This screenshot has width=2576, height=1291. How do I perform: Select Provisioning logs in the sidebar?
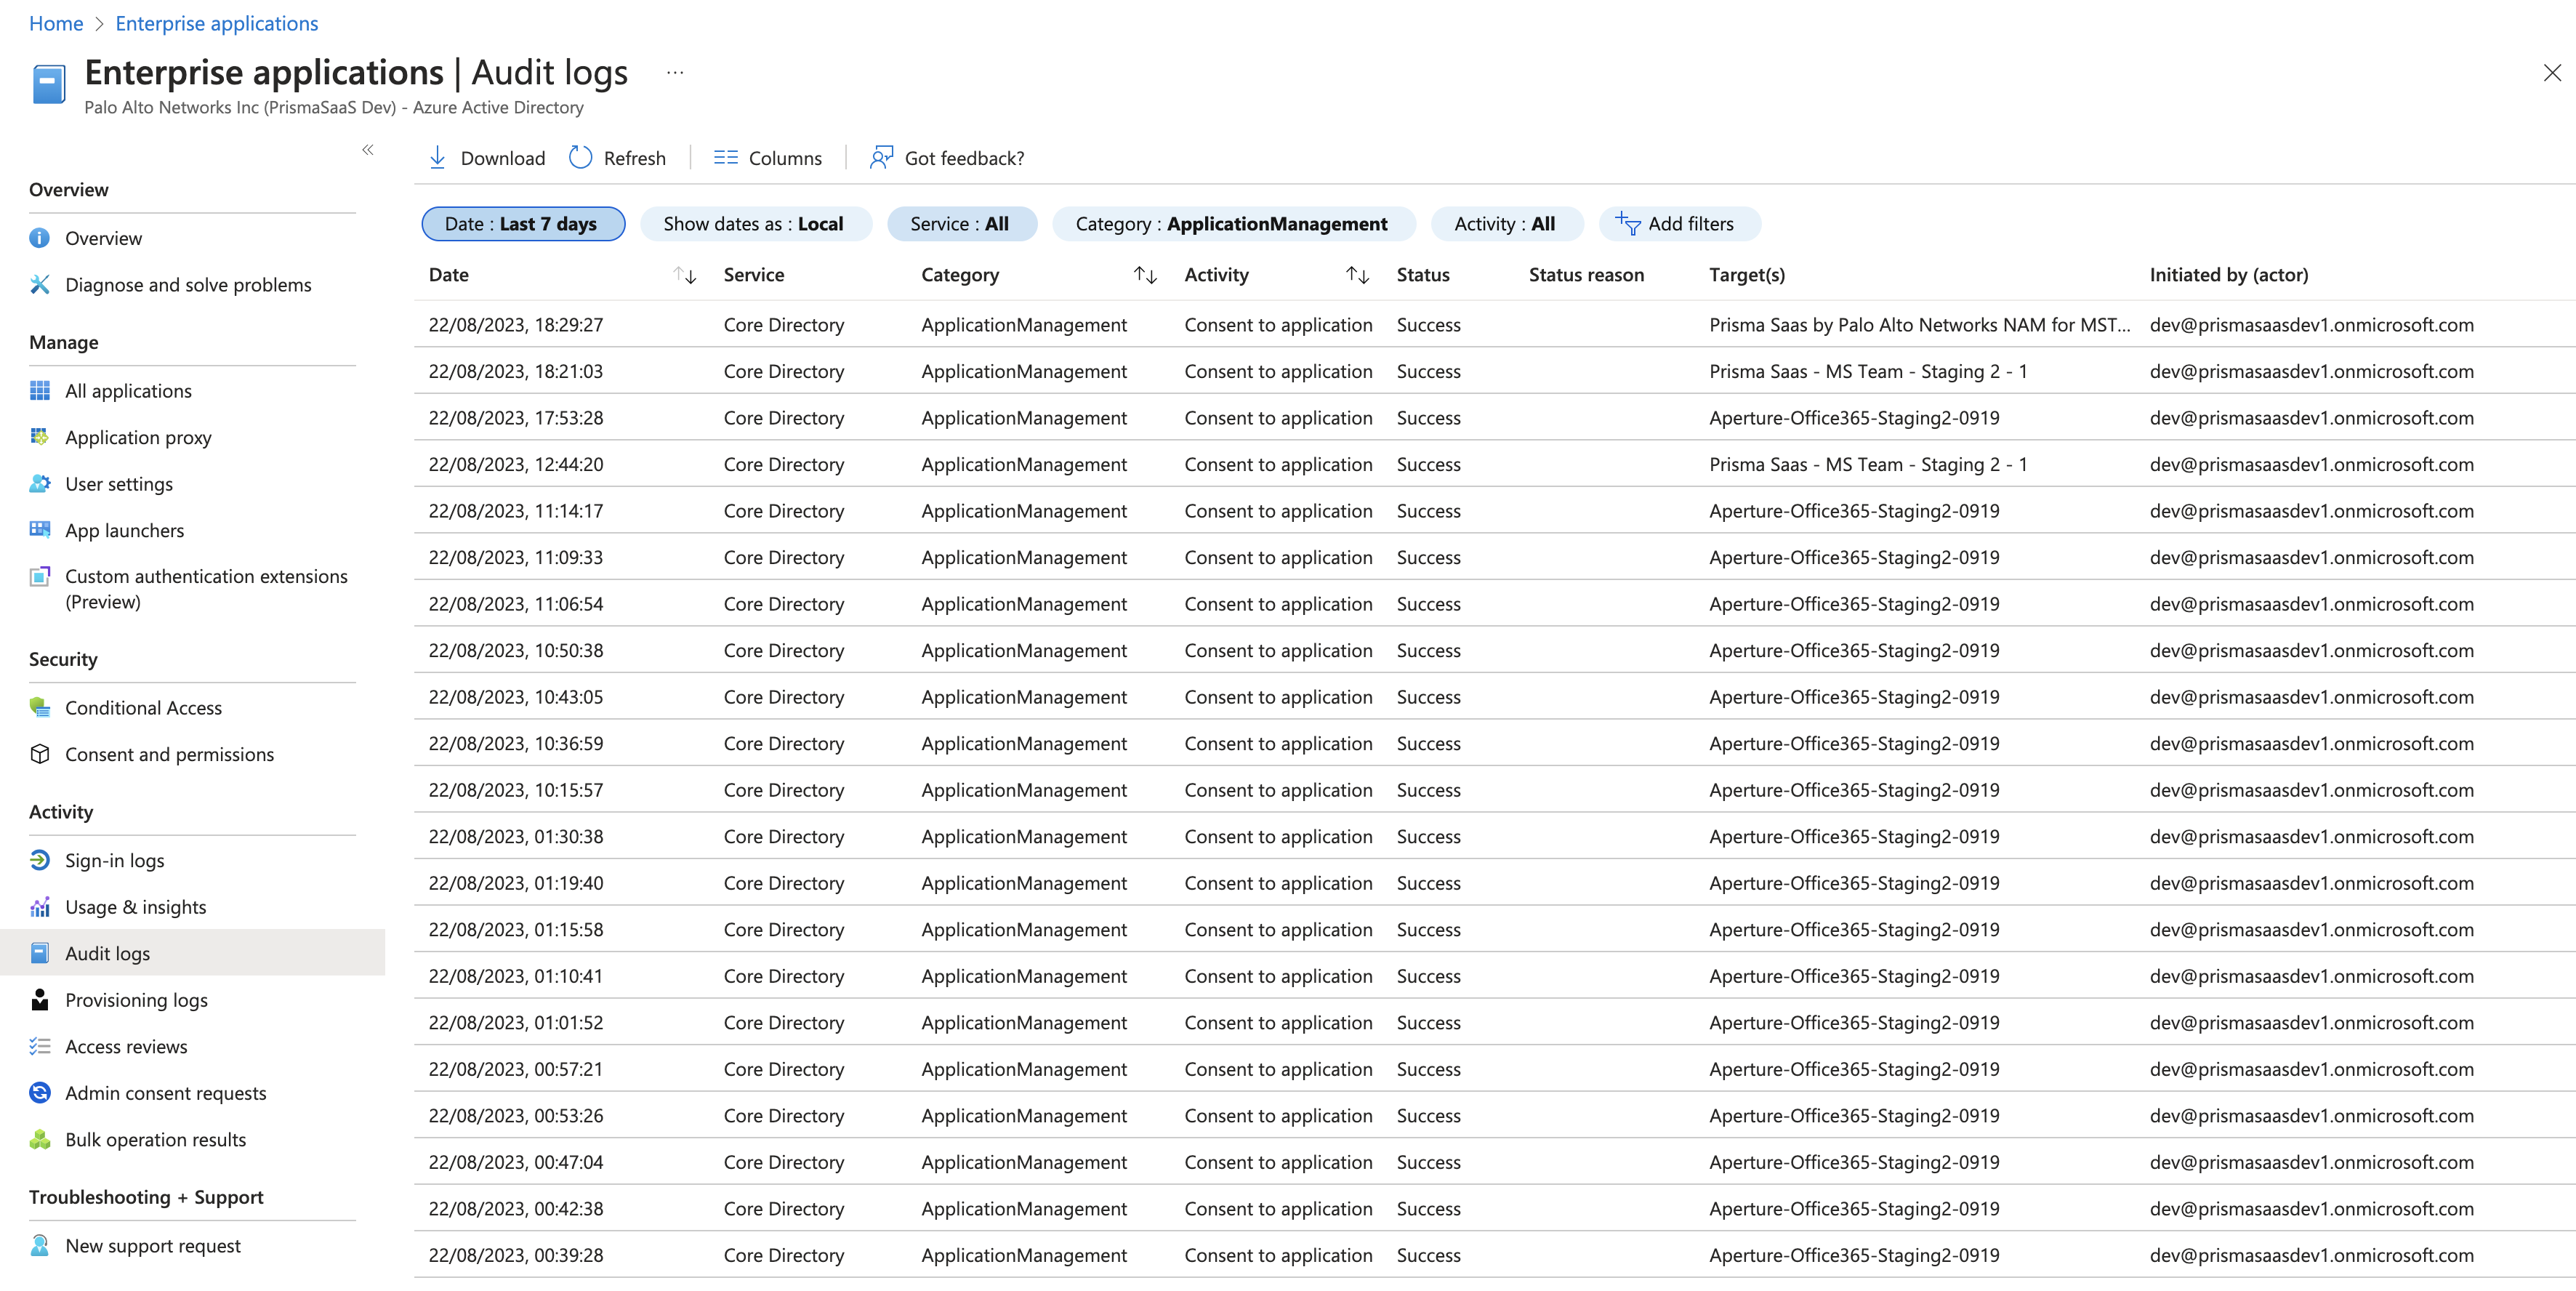tap(136, 1000)
